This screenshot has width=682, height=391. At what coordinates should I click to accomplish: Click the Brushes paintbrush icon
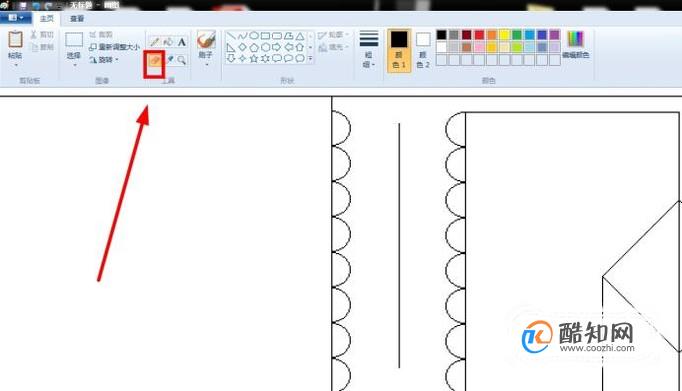tap(206, 40)
